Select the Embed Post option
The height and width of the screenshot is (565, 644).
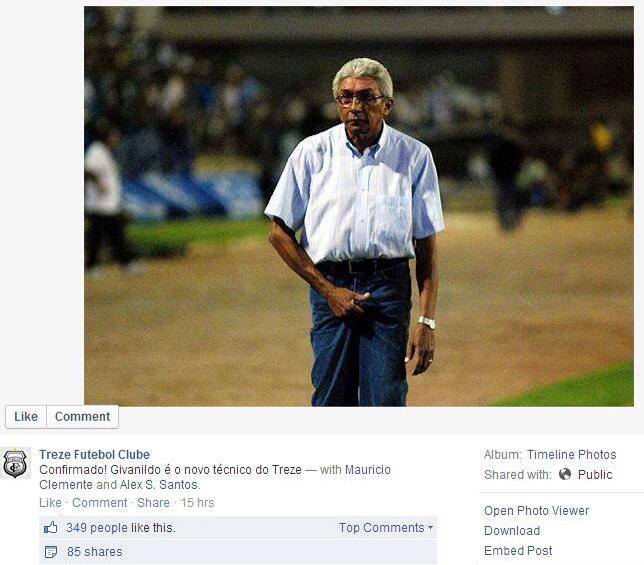518,551
